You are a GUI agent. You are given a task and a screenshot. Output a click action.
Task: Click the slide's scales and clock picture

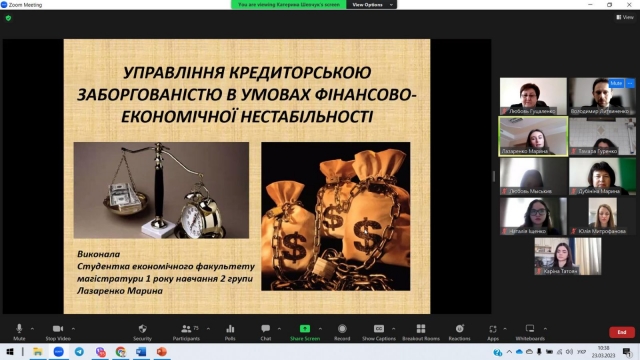coord(161,190)
